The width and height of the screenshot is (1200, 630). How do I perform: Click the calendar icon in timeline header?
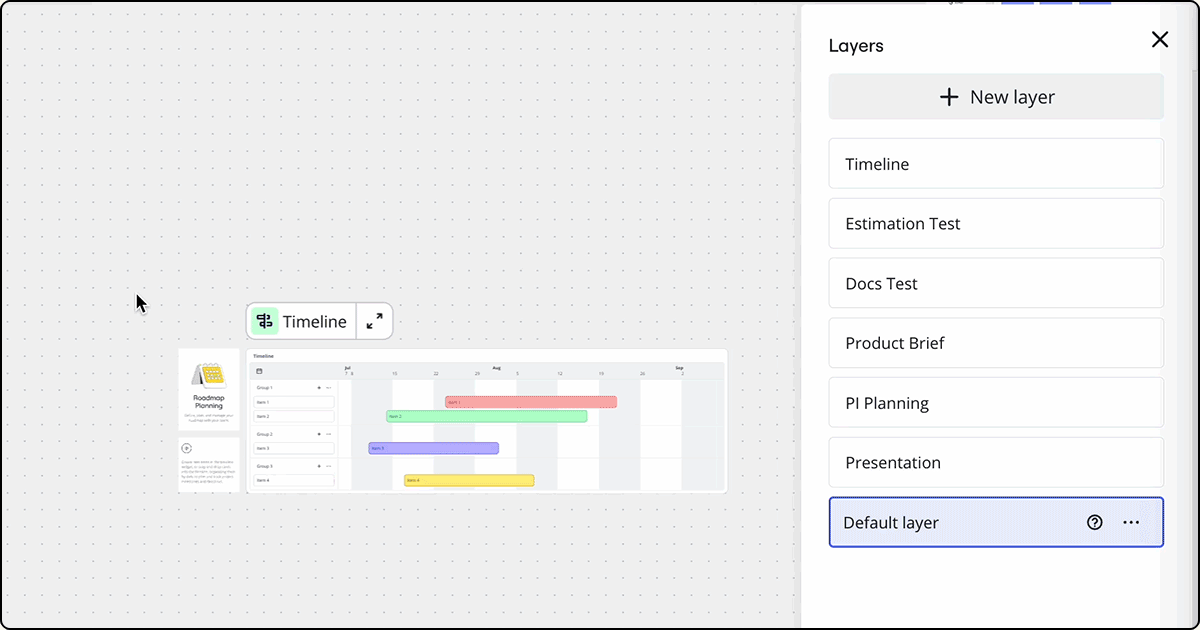[x=259, y=370]
